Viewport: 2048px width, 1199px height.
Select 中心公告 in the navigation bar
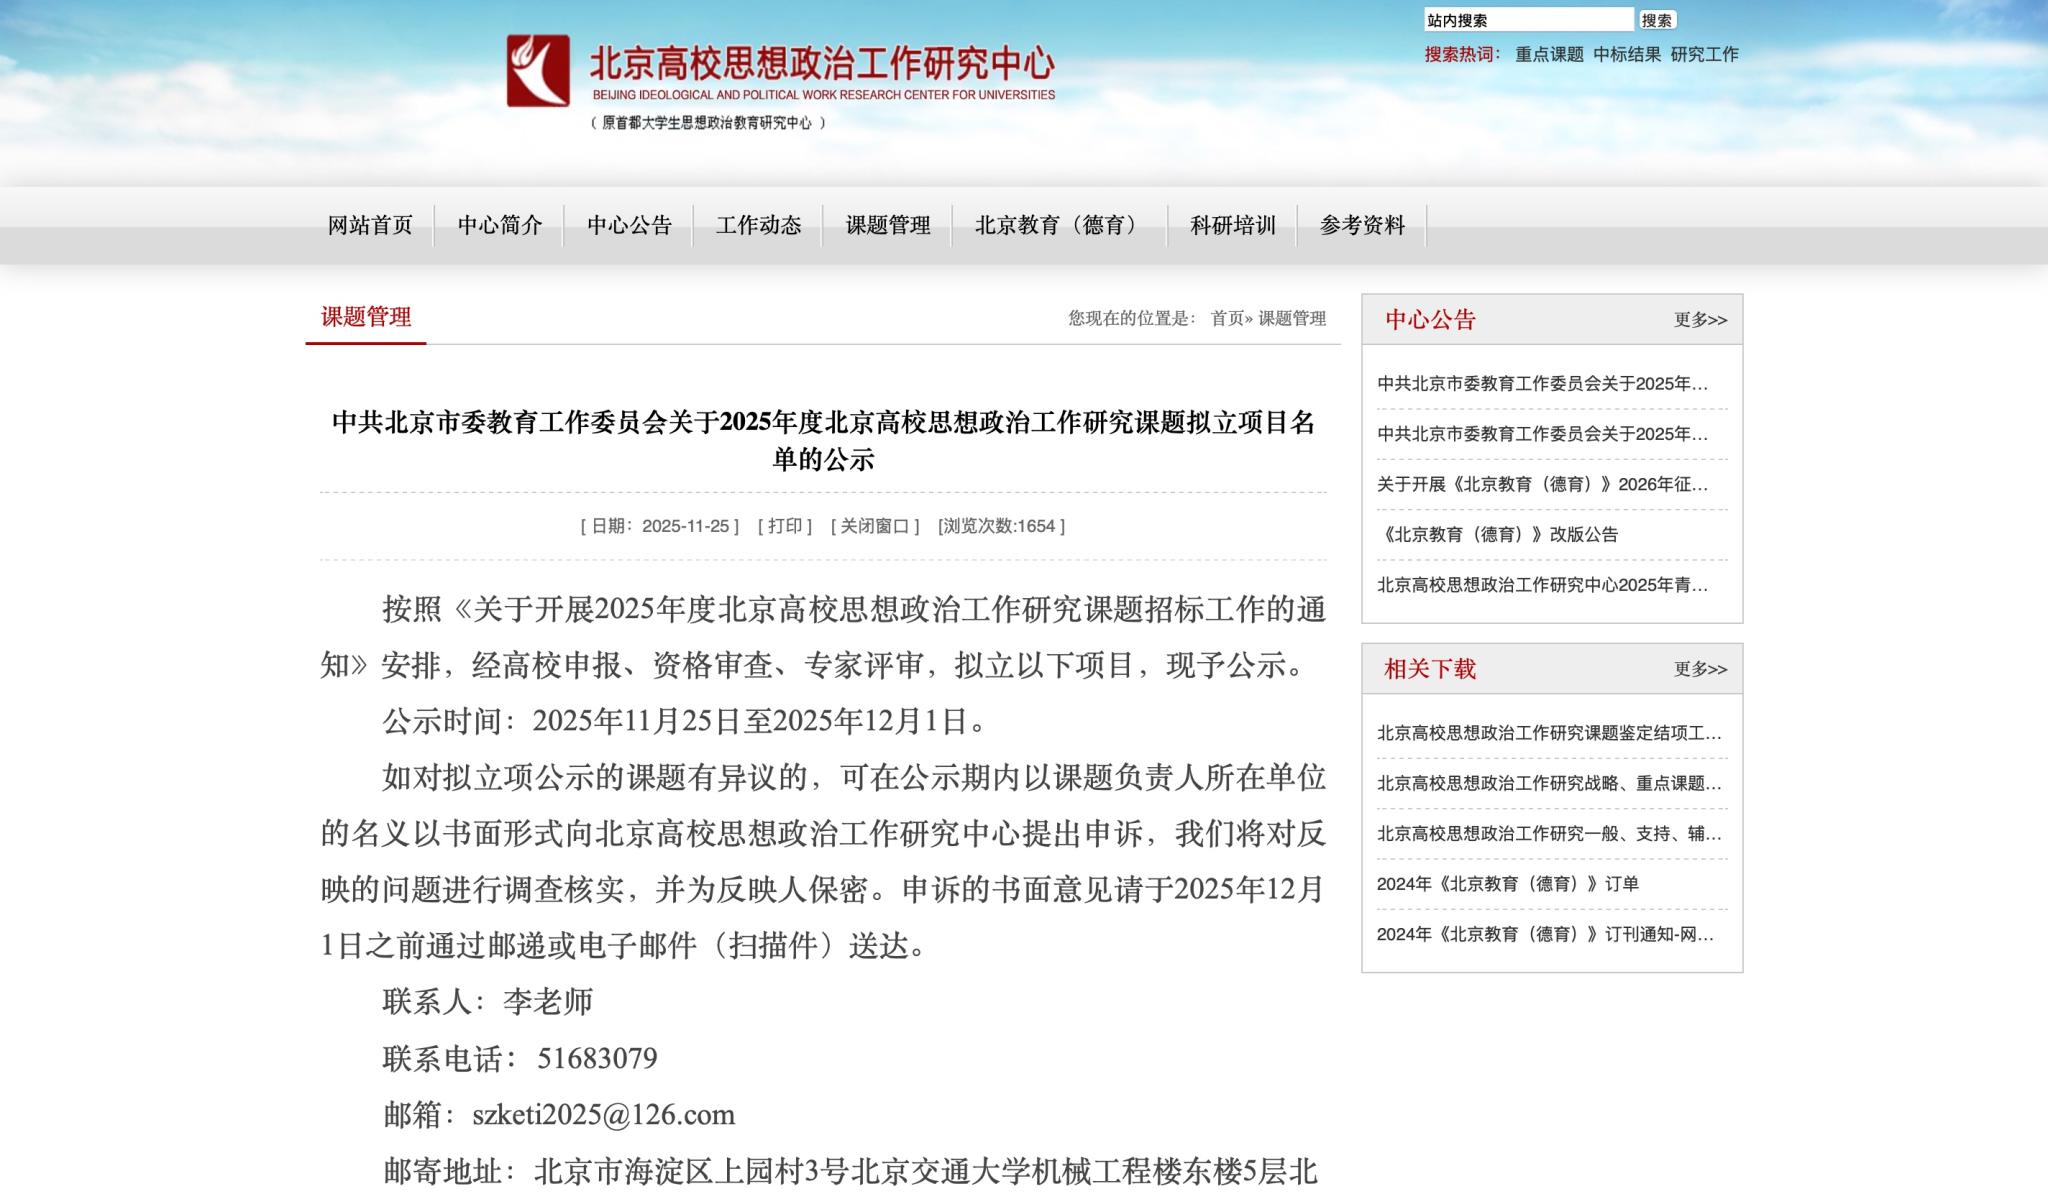(x=629, y=226)
